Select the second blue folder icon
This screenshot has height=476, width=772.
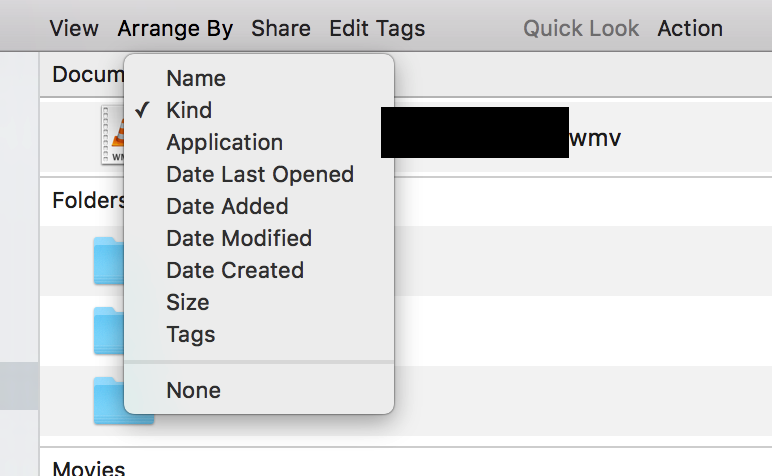[x=109, y=331]
